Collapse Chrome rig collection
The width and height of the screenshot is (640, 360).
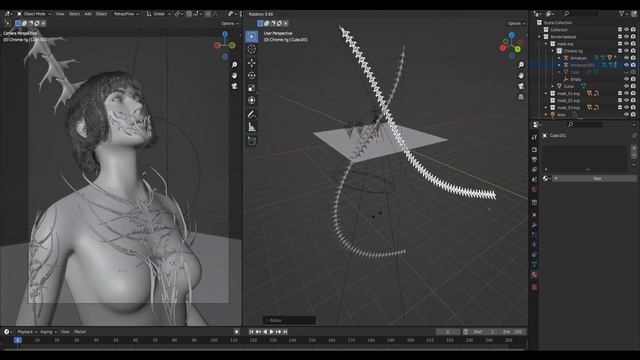(x=553, y=51)
